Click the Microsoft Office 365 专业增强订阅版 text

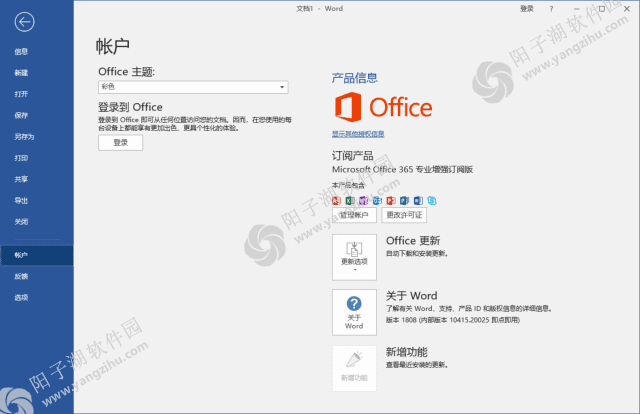402,169
